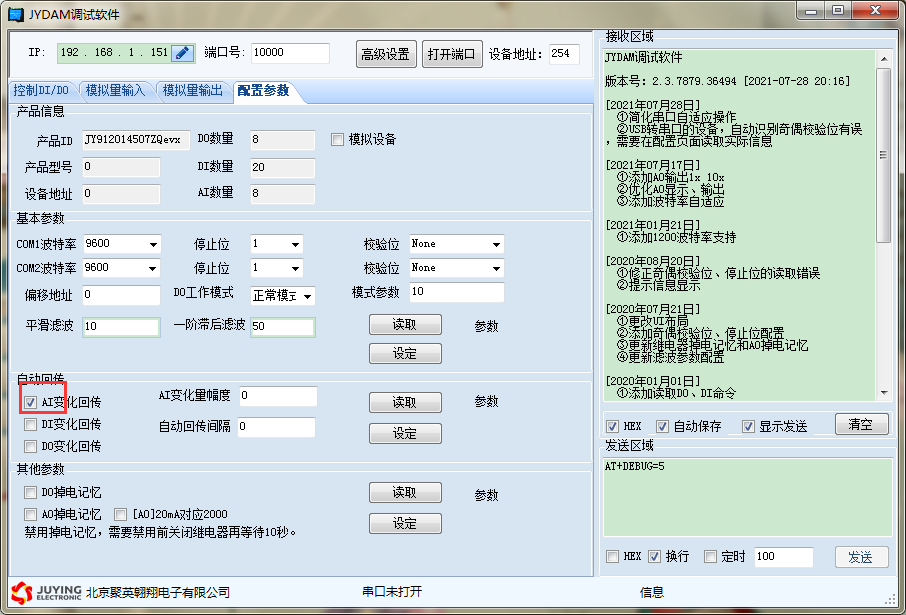Screen dimensions: 906x615
Task: Enable the DI变化回传 checkbox
Action: (x=31, y=424)
